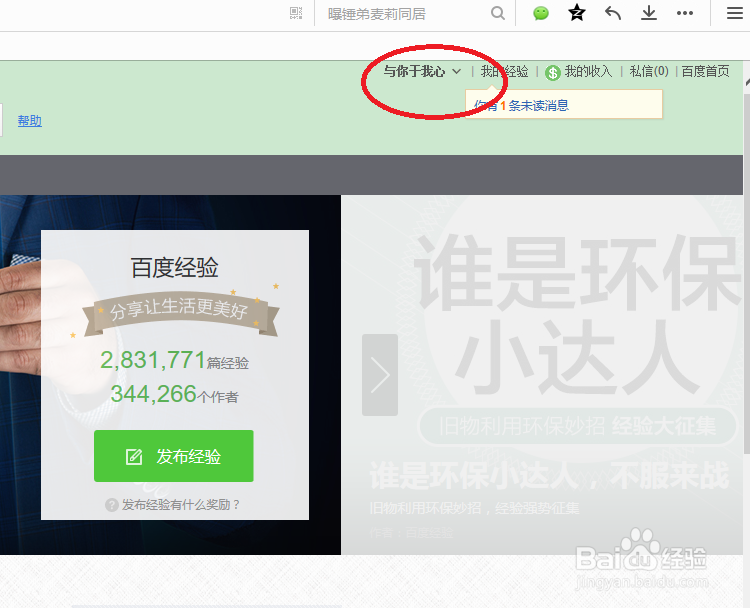The width and height of the screenshot is (750, 608).
Task: Click the 344,266 个作者 count
Action: [x=175, y=395]
